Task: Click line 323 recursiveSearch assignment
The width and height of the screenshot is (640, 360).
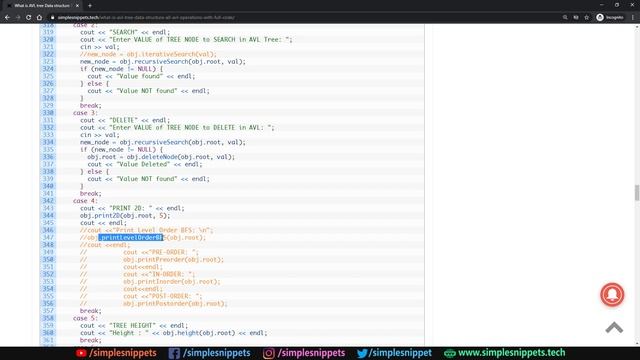Action: pyautogui.click(x=163, y=62)
